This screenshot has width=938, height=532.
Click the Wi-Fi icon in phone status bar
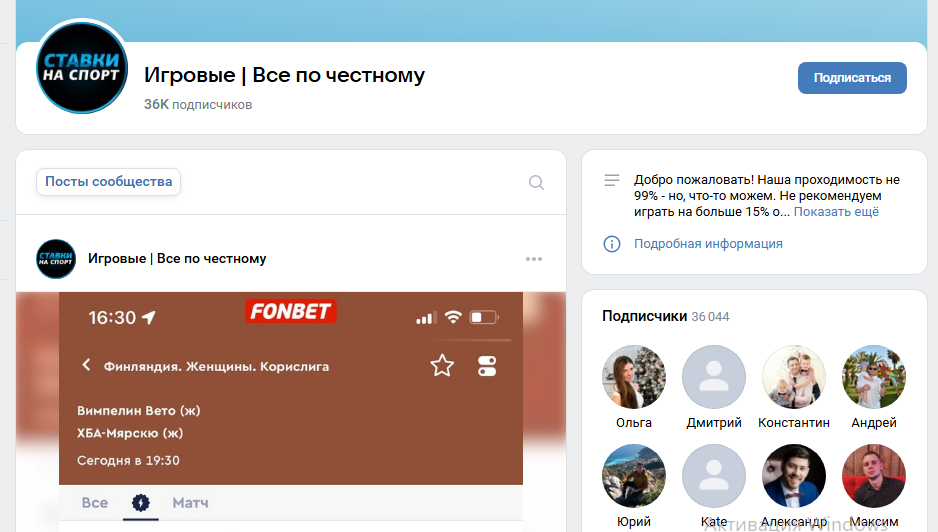tap(453, 317)
